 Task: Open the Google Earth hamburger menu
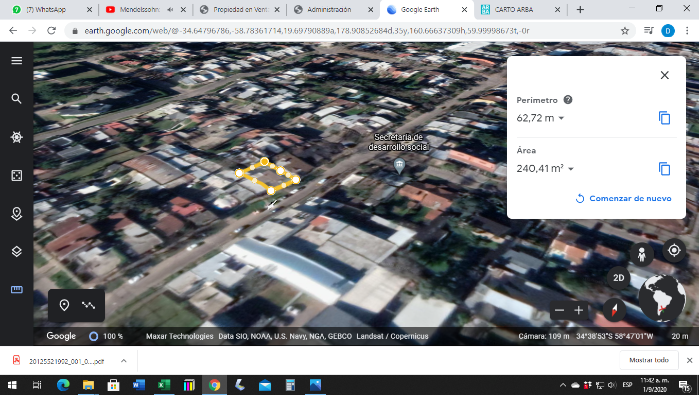tap(16, 60)
